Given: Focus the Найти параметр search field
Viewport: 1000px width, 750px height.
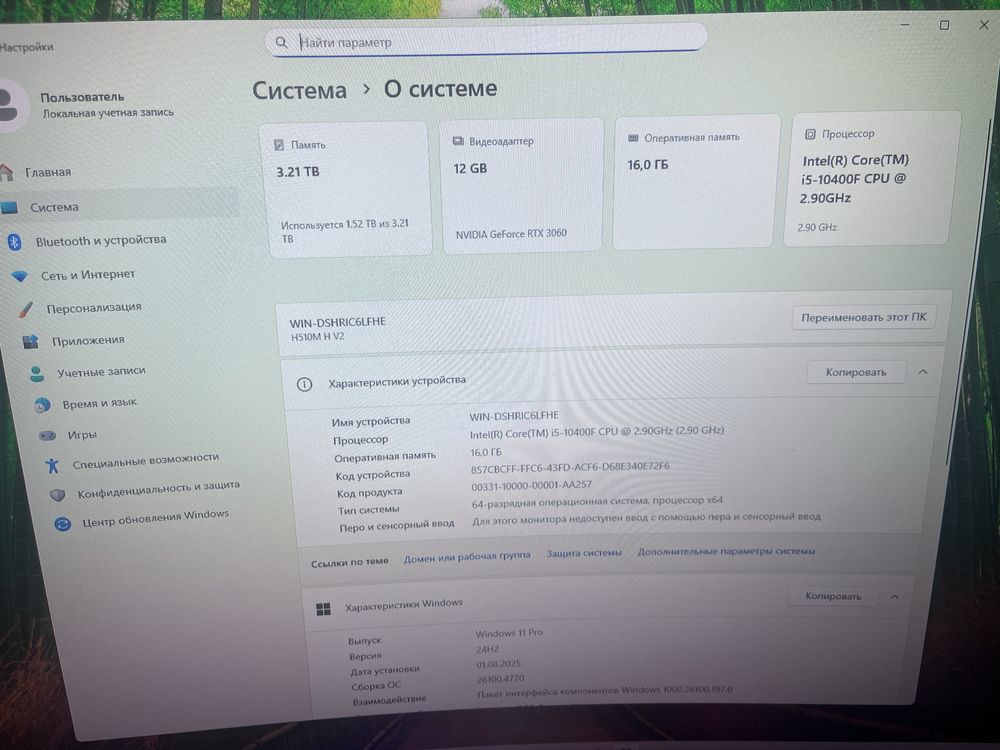Looking at the screenshot, I should pyautogui.click(x=488, y=41).
